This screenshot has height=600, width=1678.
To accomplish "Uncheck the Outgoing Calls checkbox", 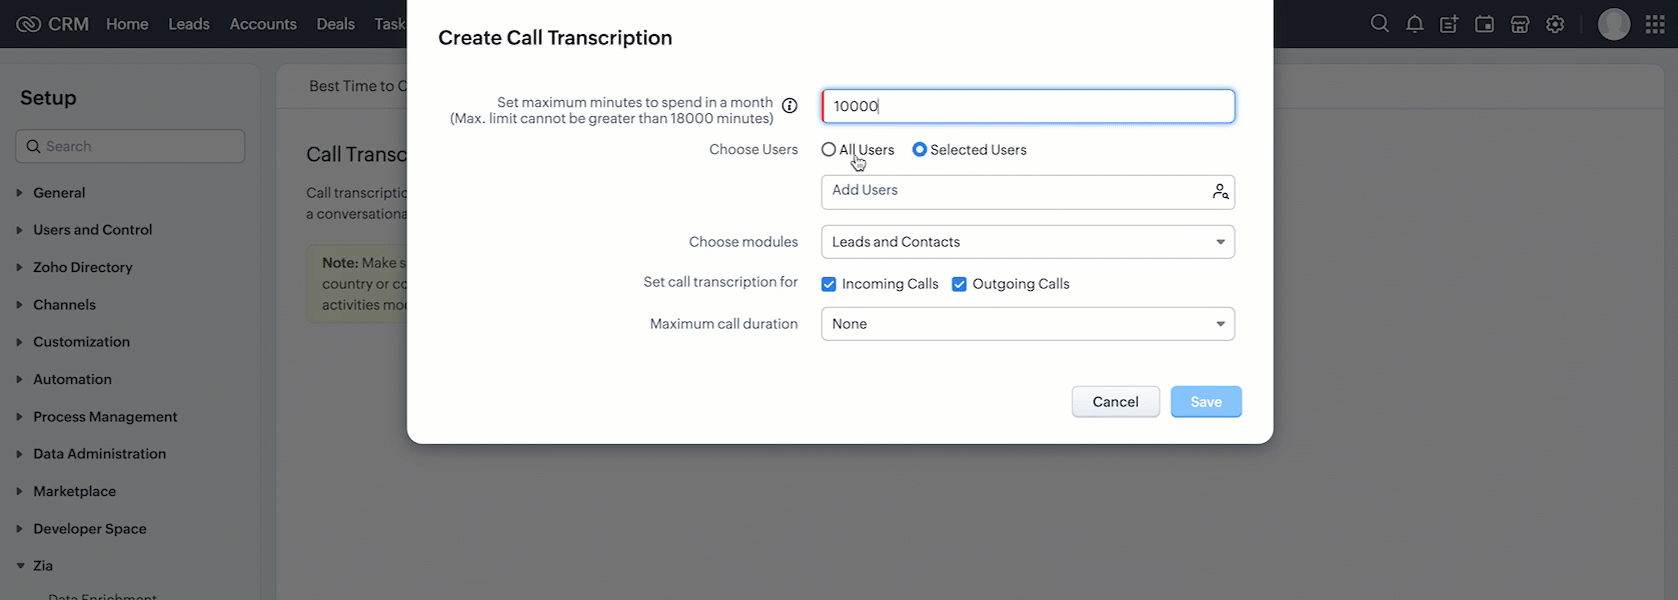I will [959, 284].
